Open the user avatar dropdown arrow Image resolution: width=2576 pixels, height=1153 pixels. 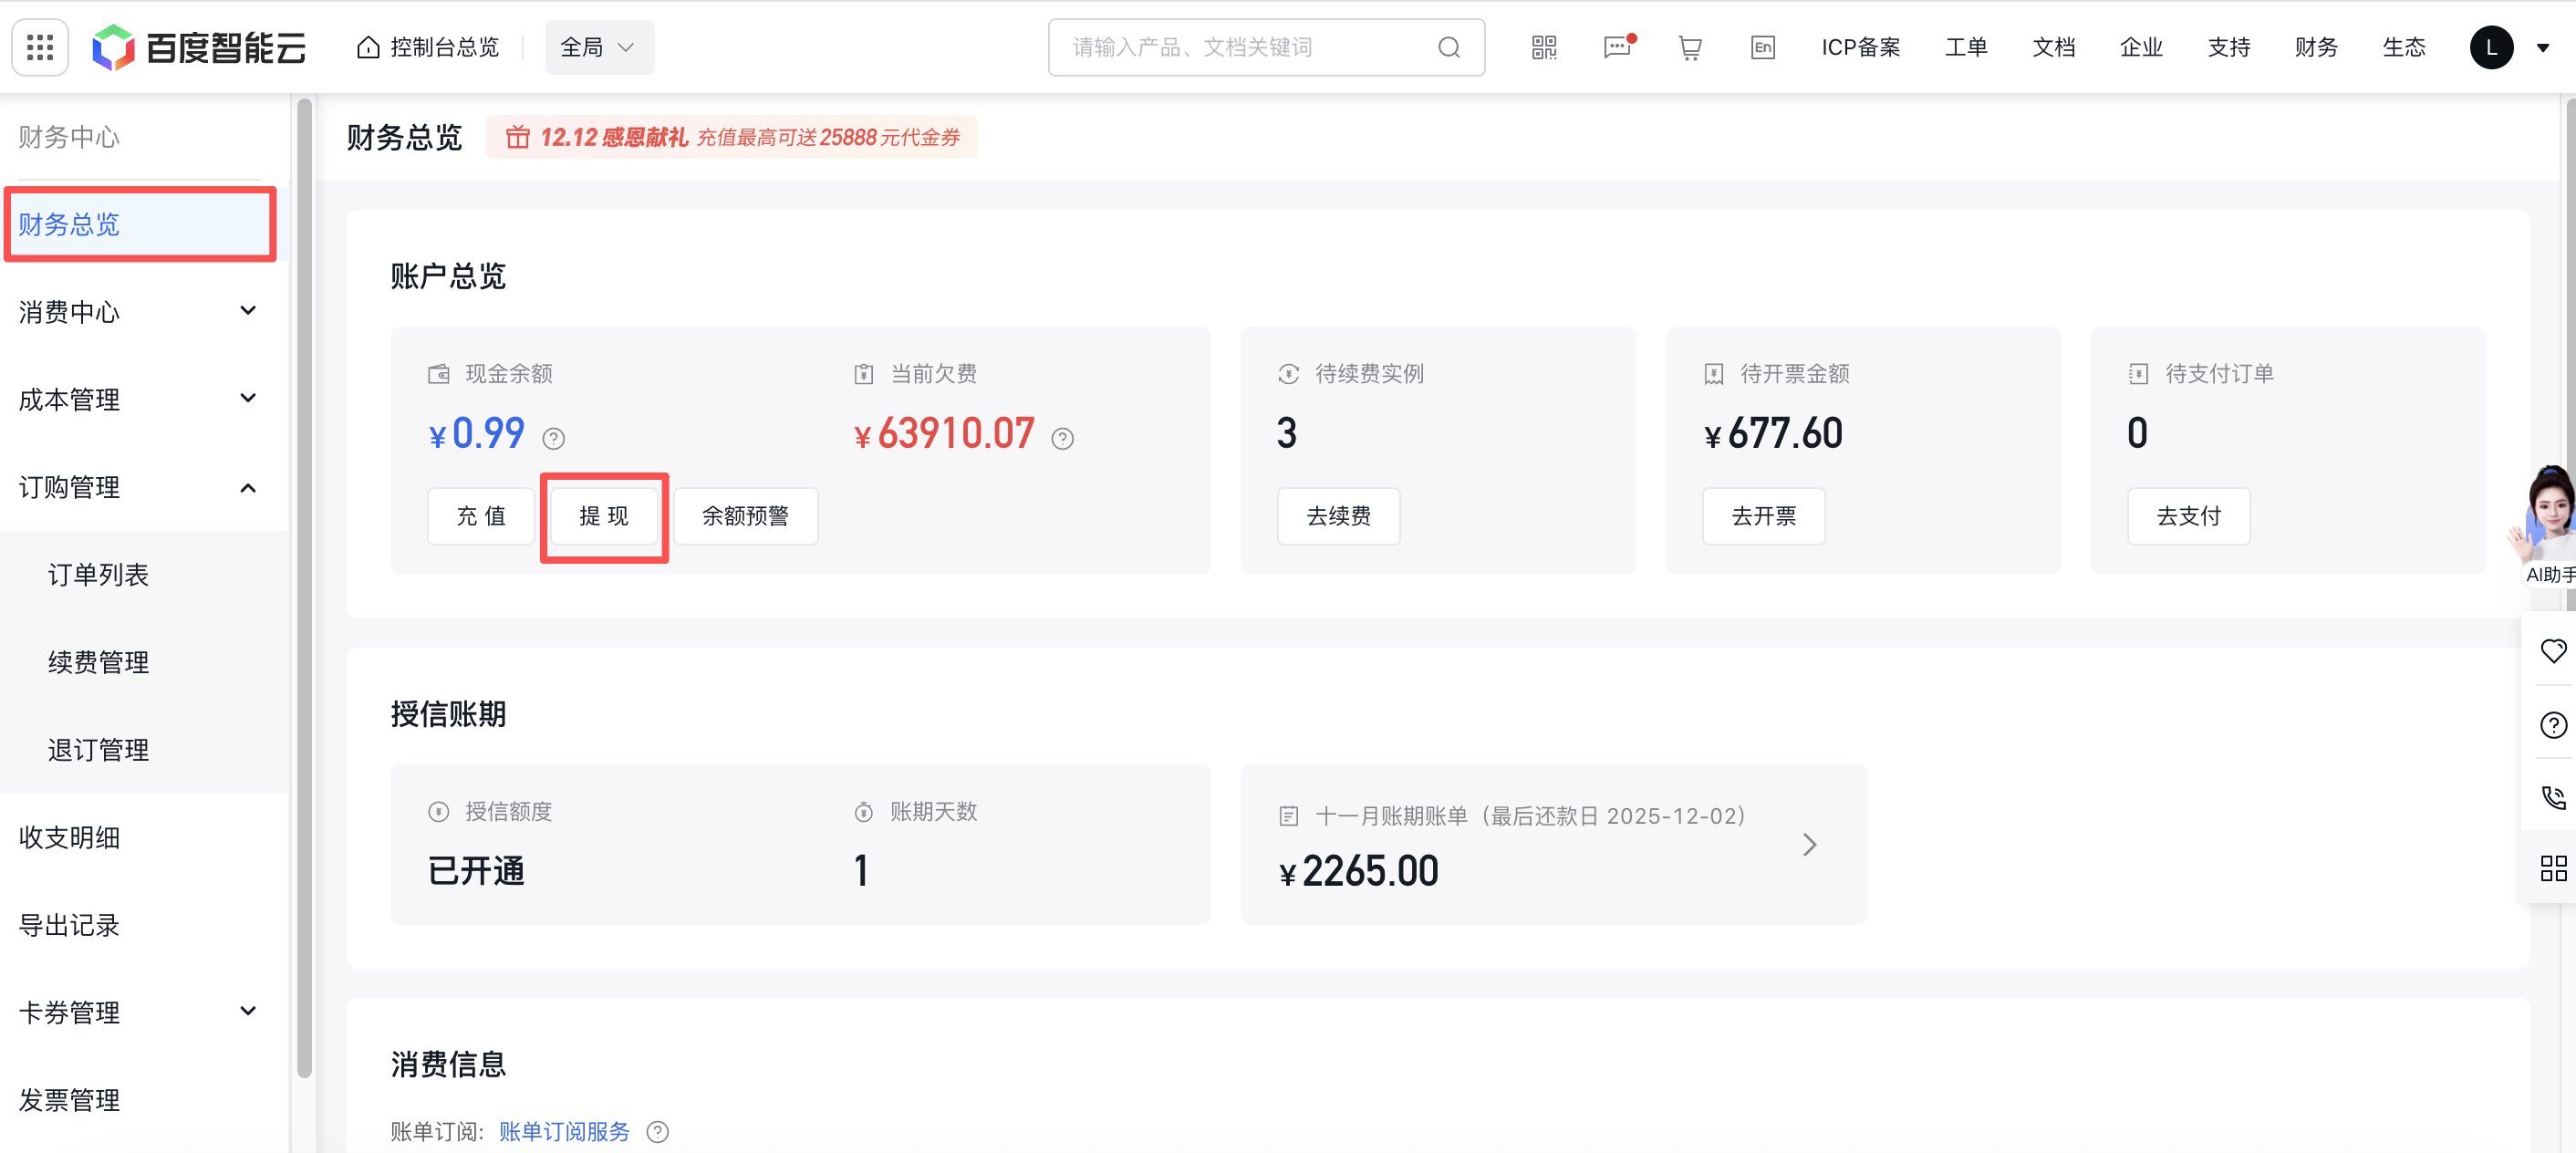click(2542, 47)
